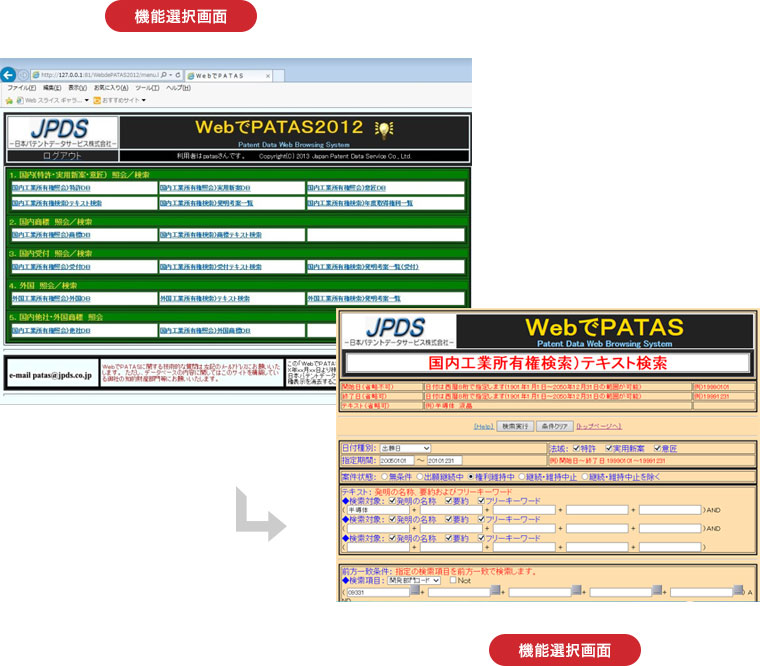Viewport: 760px width, 666px height.
Task: Click the favorites star icon in toolbar
Action: [x=9, y=100]
